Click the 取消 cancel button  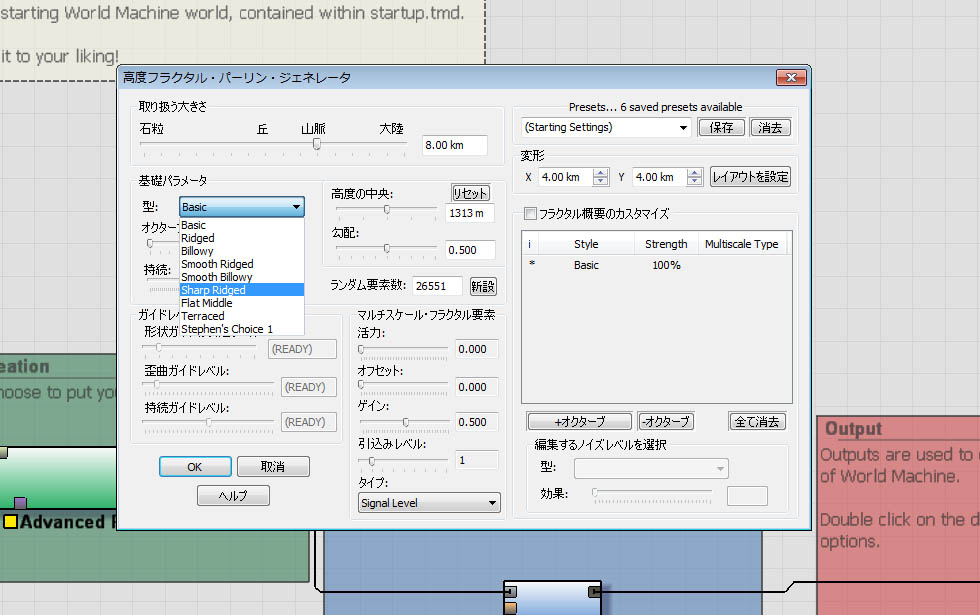[x=273, y=467]
